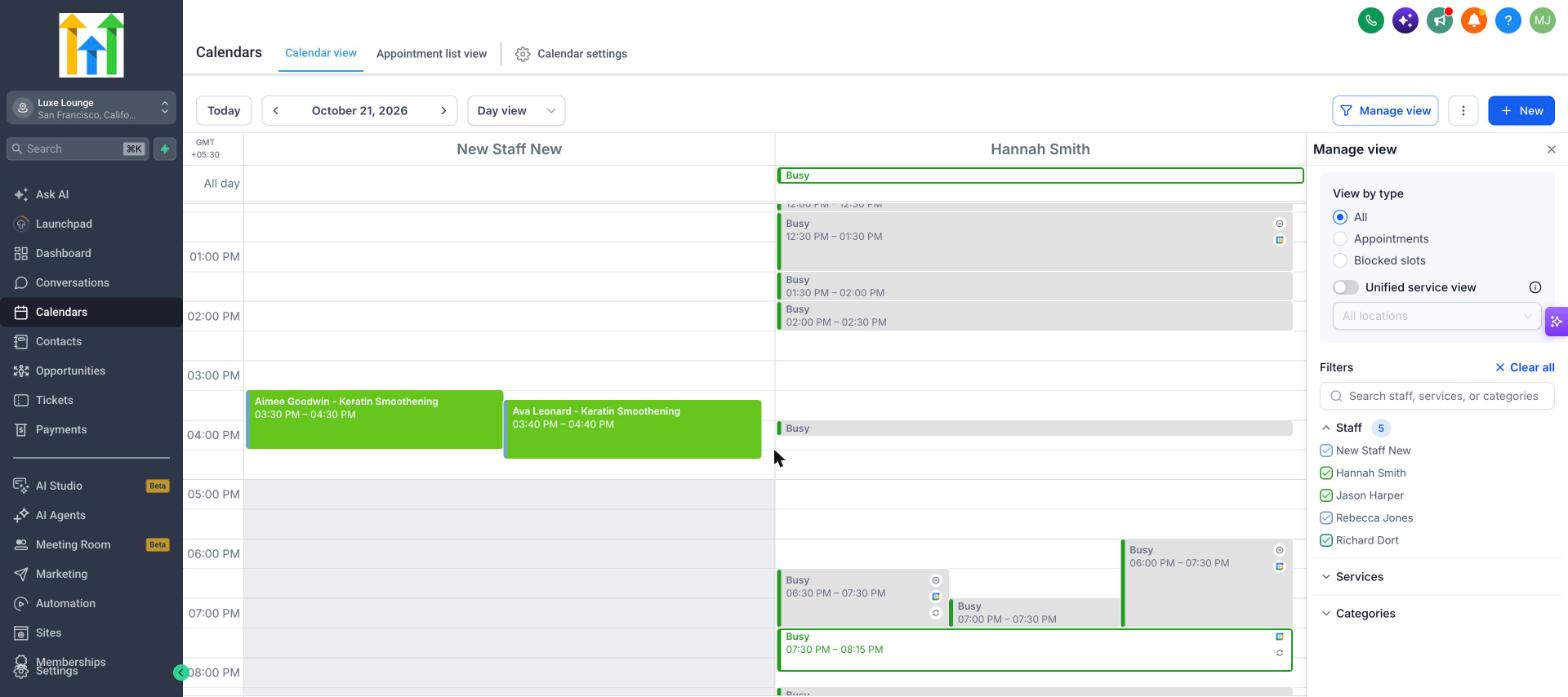Open the Luxe Lounge account switcher
The height and width of the screenshot is (697, 1568).
coord(91,108)
